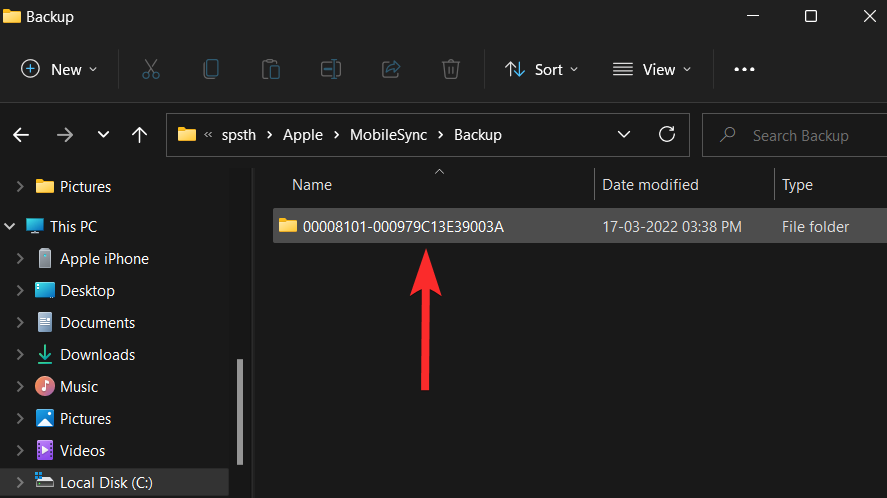
Task: Sort by the Date modified column
Action: pos(650,185)
